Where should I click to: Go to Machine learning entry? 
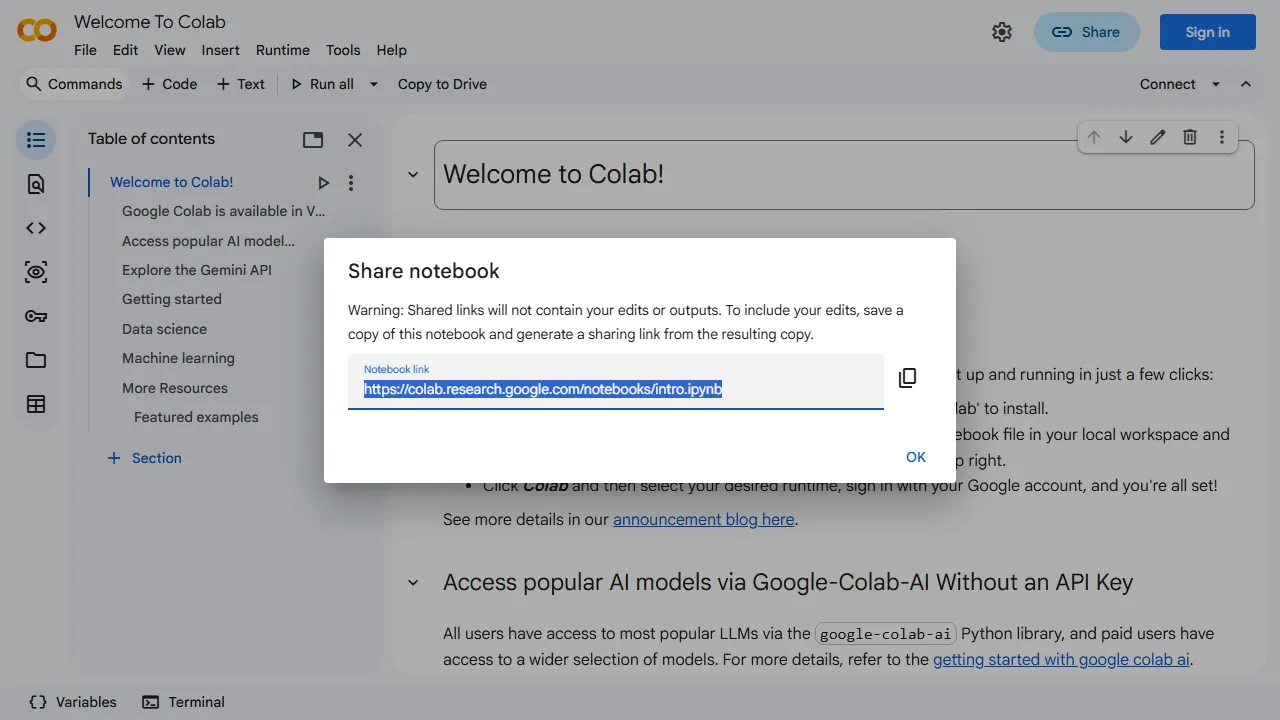178,358
